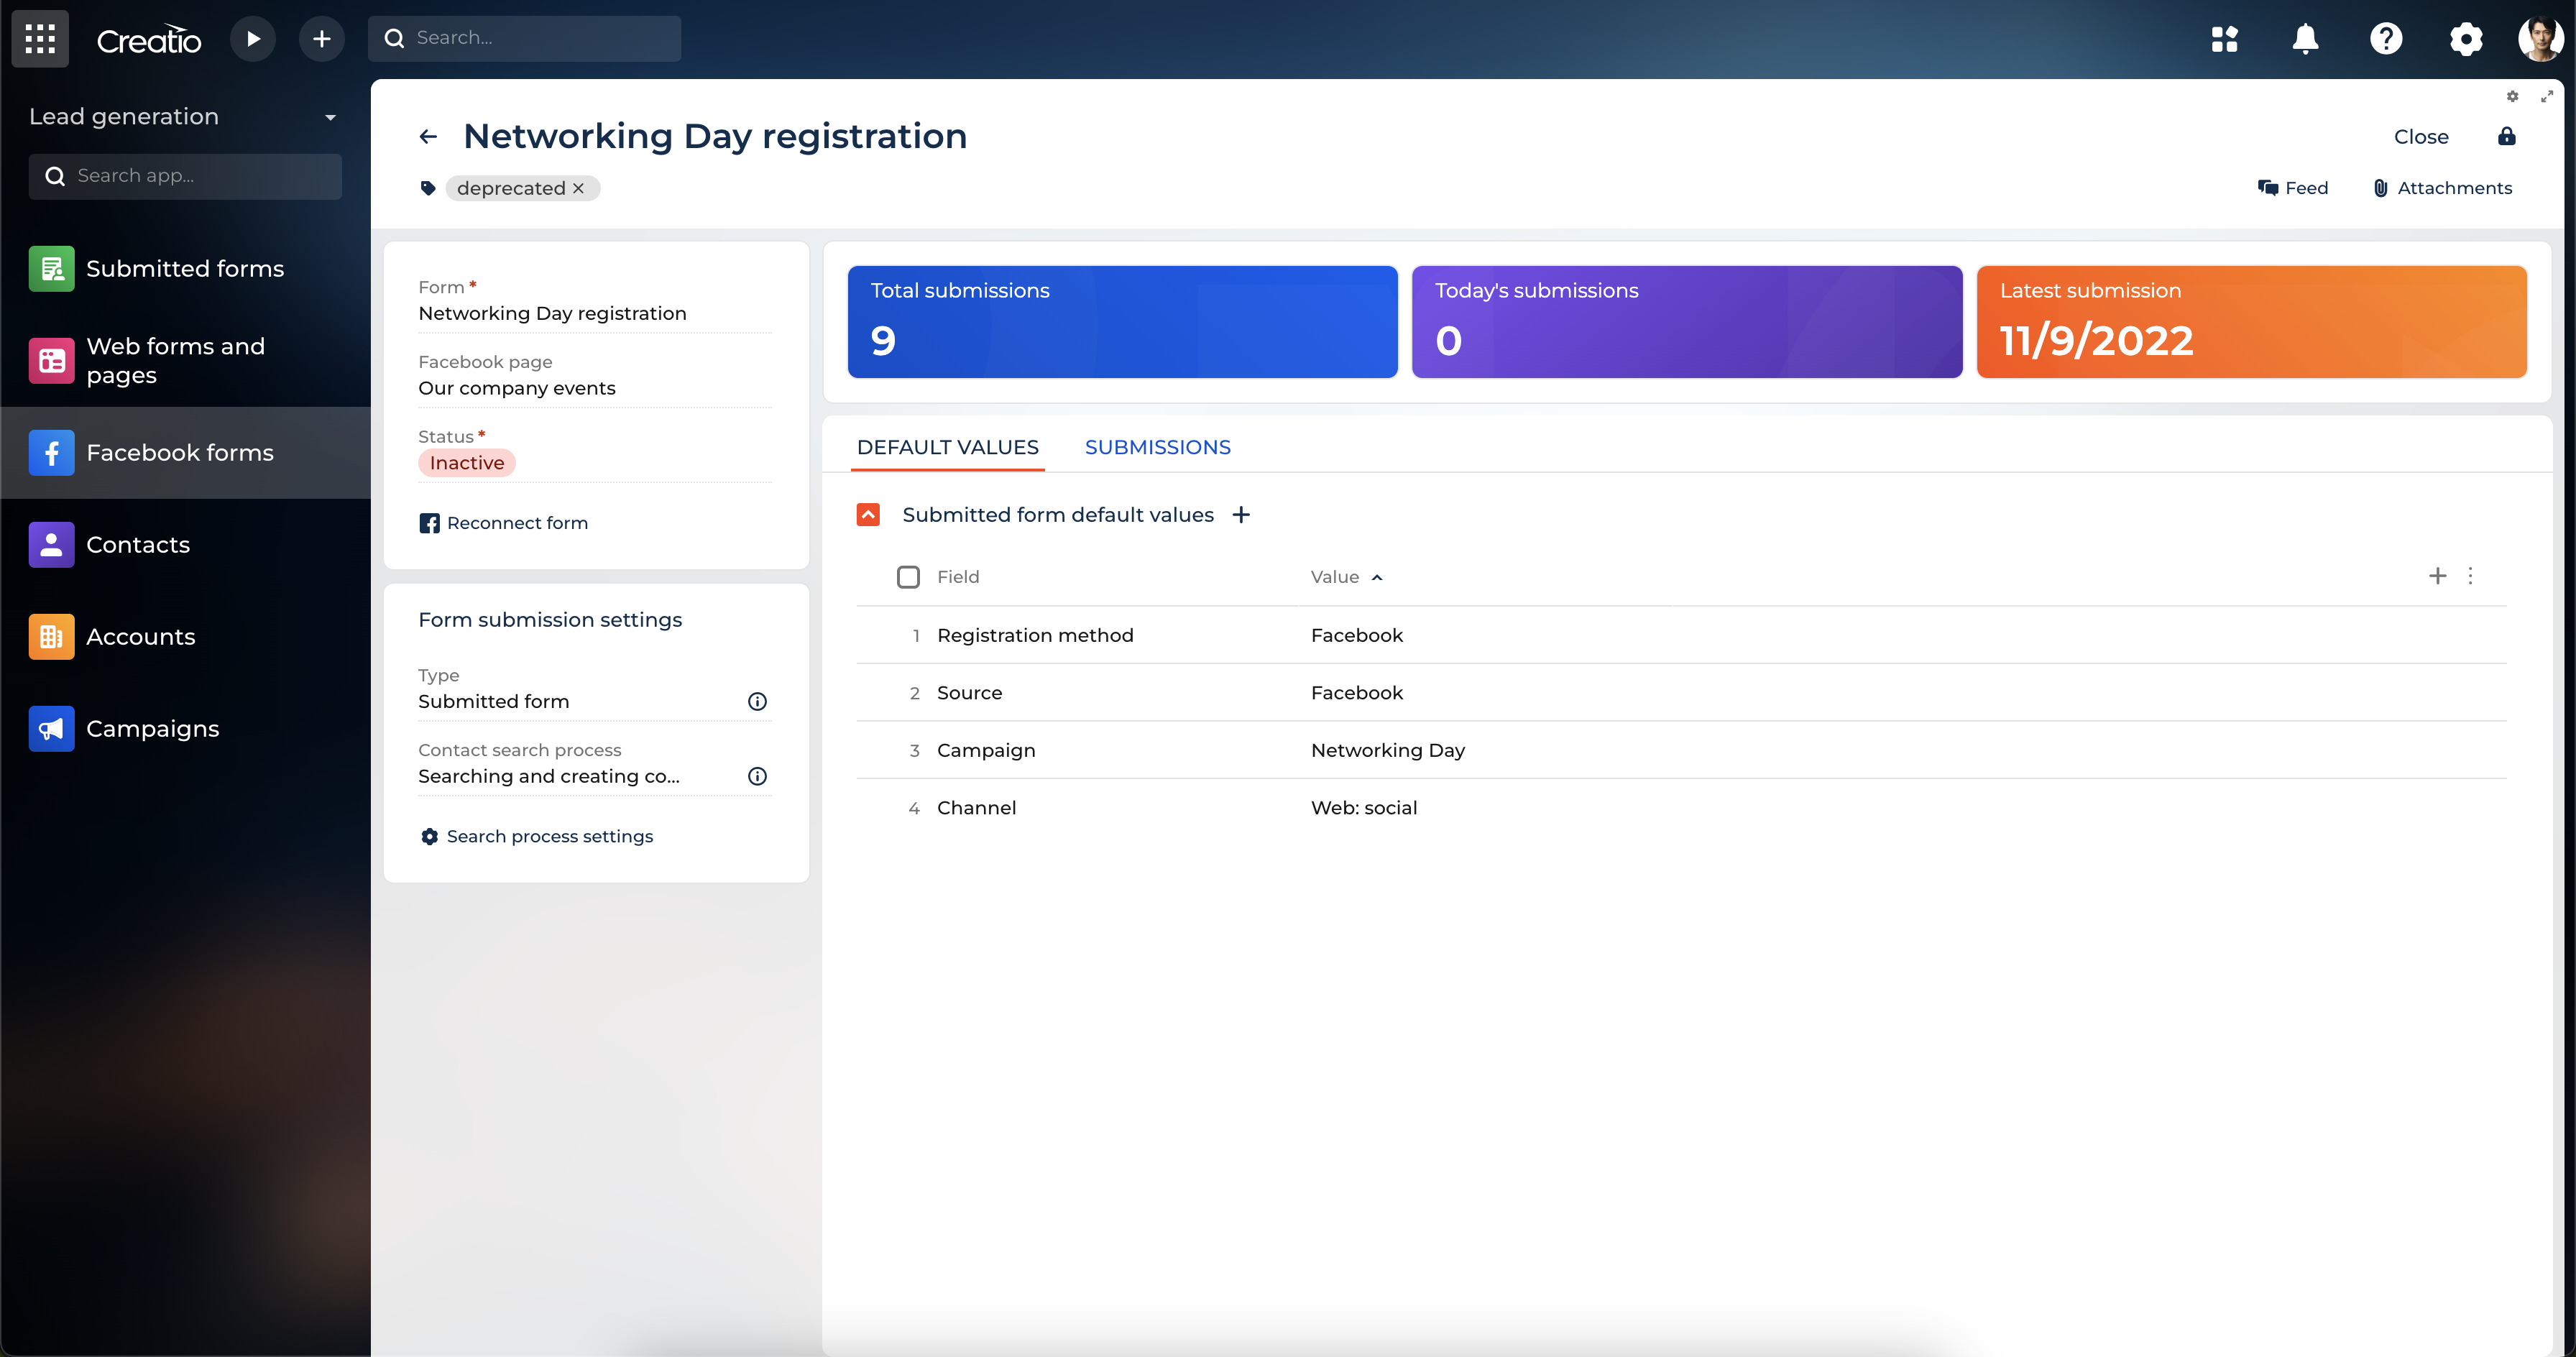Open Facebook forms in the sidebar

[180, 453]
